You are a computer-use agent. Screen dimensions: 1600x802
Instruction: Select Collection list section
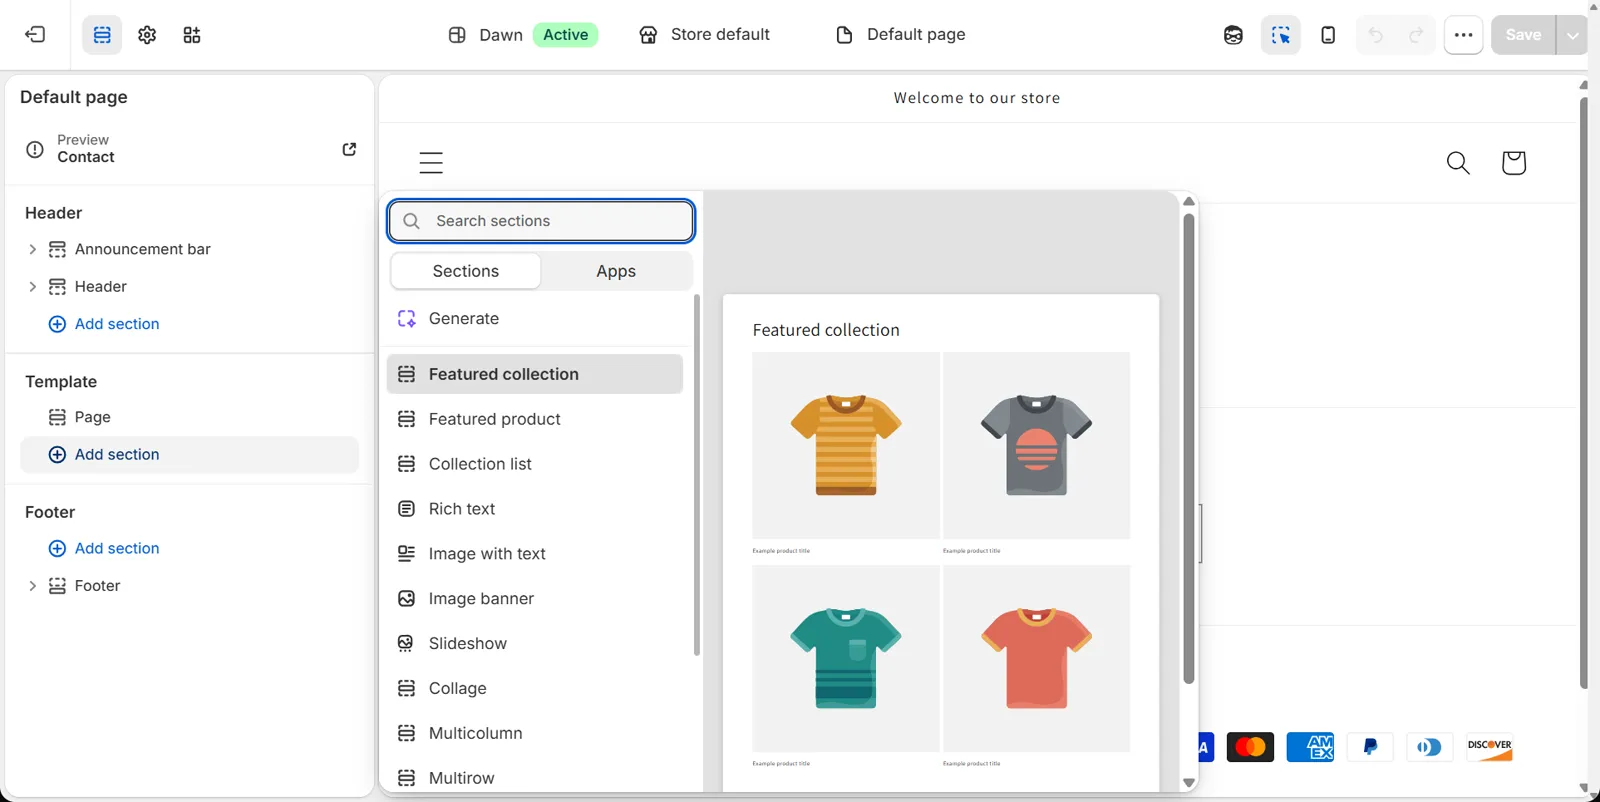coord(535,464)
